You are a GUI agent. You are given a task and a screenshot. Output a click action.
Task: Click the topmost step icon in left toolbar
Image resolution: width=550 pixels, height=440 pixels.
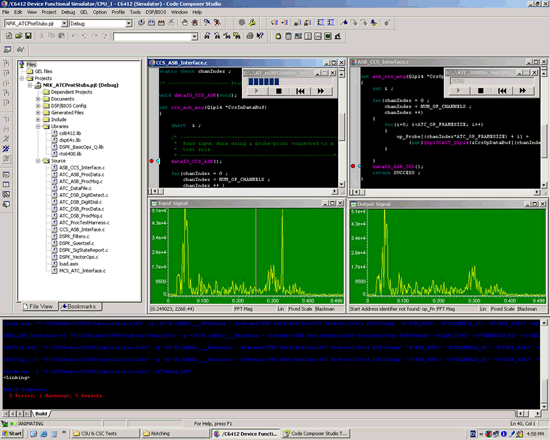pyautogui.click(x=6, y=64)
